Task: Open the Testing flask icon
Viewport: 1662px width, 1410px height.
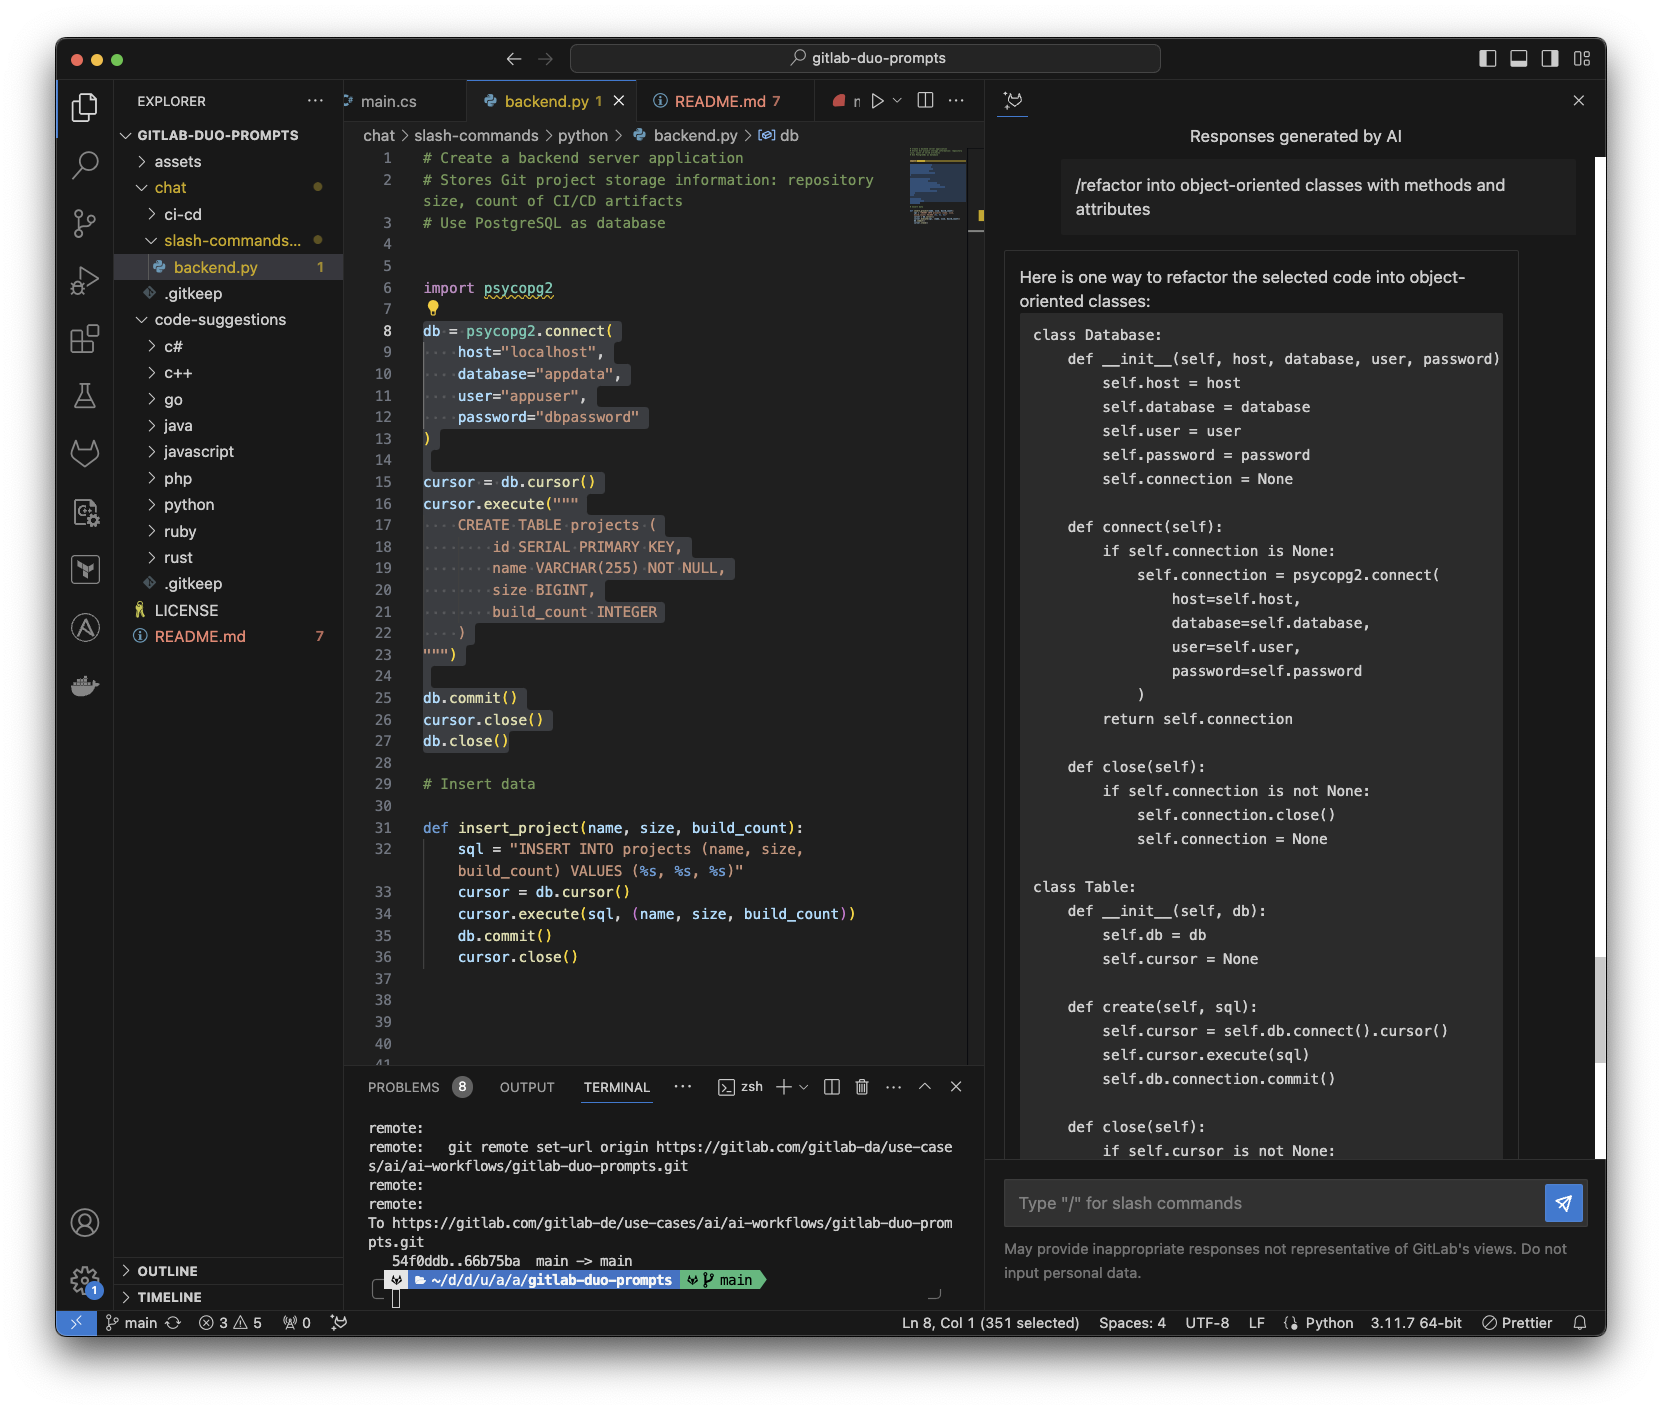Action: coord(85,396)
